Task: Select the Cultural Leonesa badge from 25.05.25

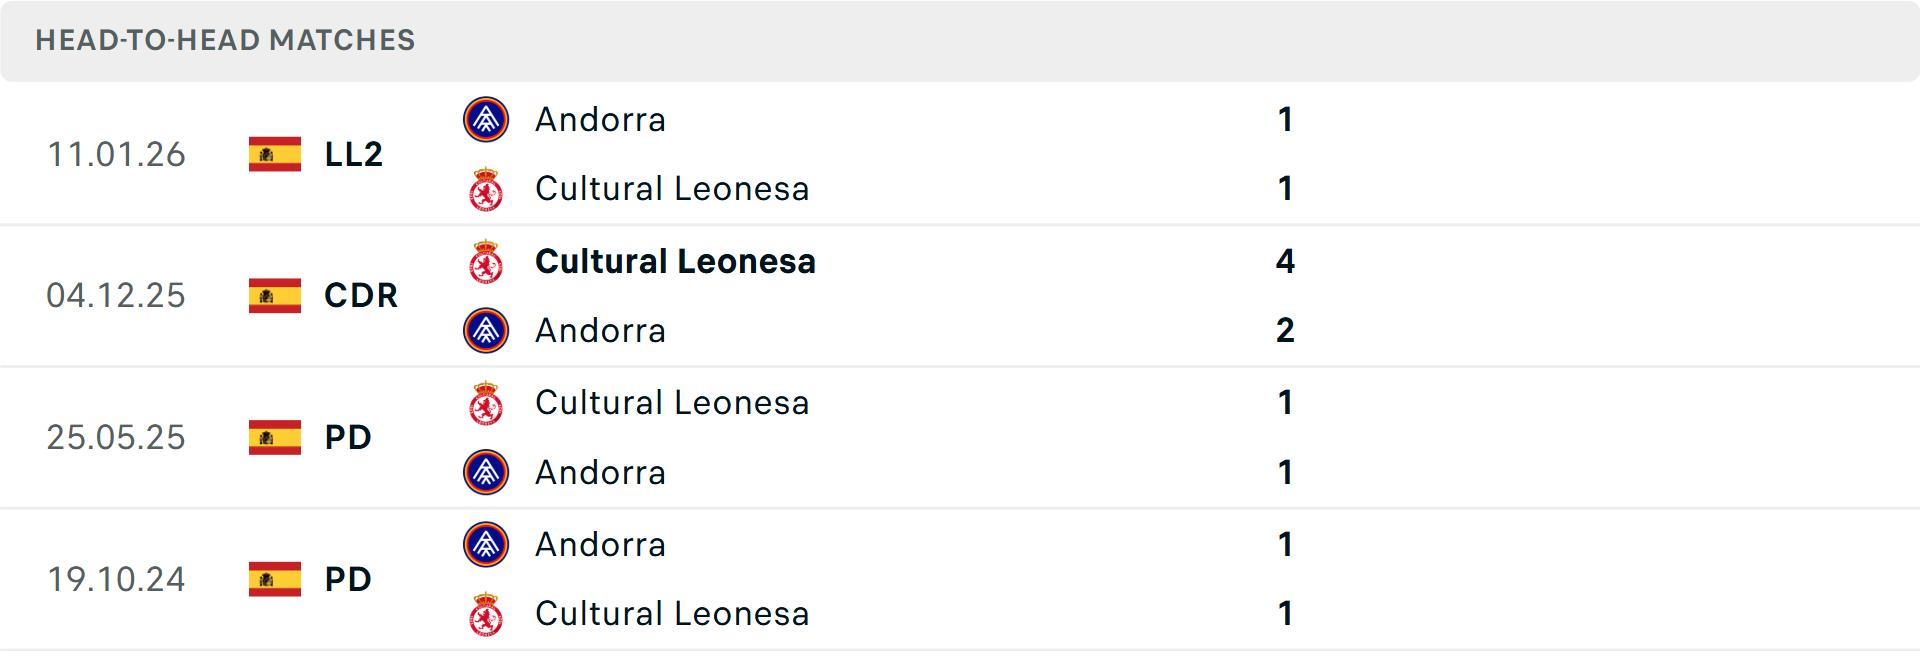Action: 487,403
